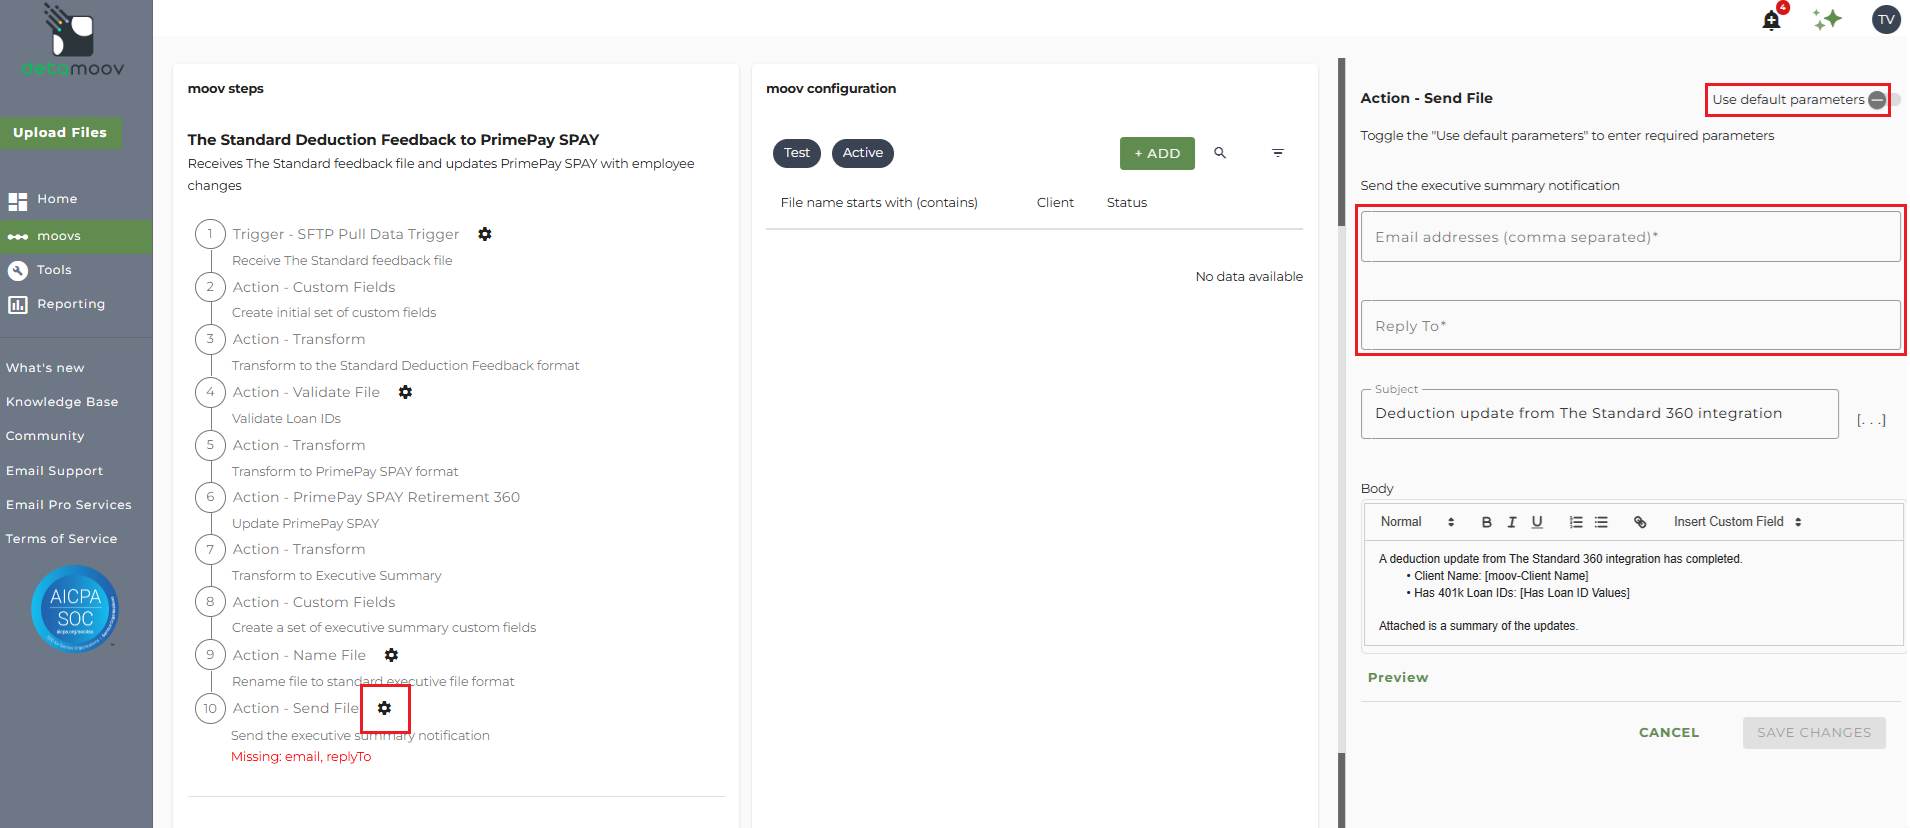The height and width of the screenshot is (828, 1910).
Task: Click inside the Body text area
Action: (x=1634, y=593)
